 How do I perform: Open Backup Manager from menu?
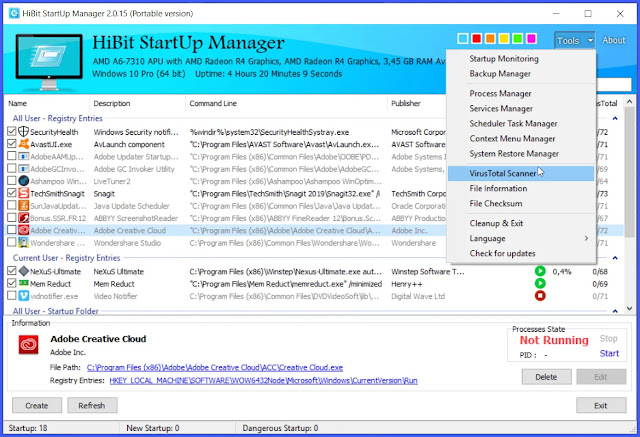click(x=521, y=74)
